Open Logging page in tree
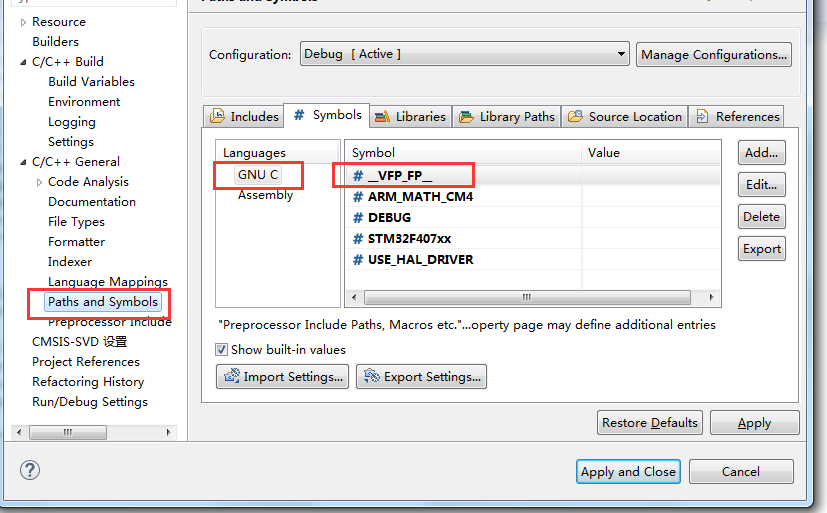Viewport: 827px width, 513px height. click(72, 122)
